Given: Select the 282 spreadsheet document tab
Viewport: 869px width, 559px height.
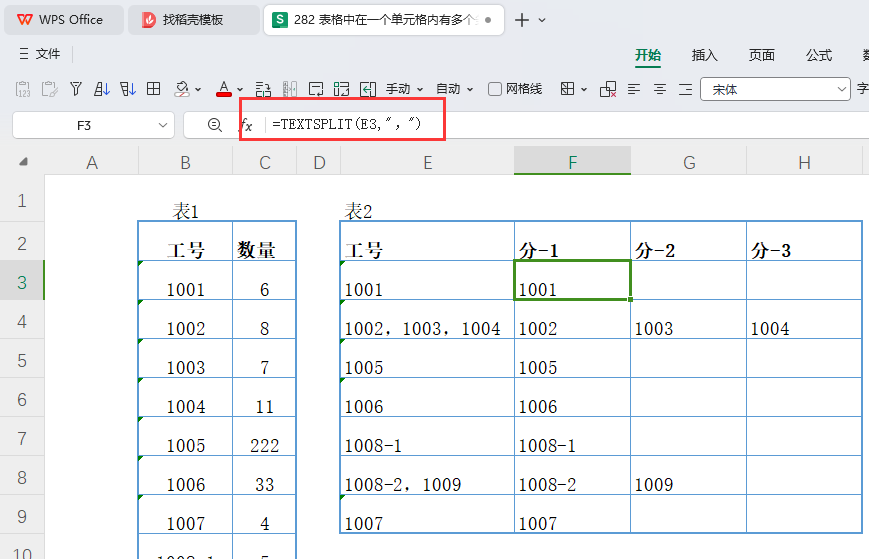Looking at the screenshot, I should coord(384,20).
